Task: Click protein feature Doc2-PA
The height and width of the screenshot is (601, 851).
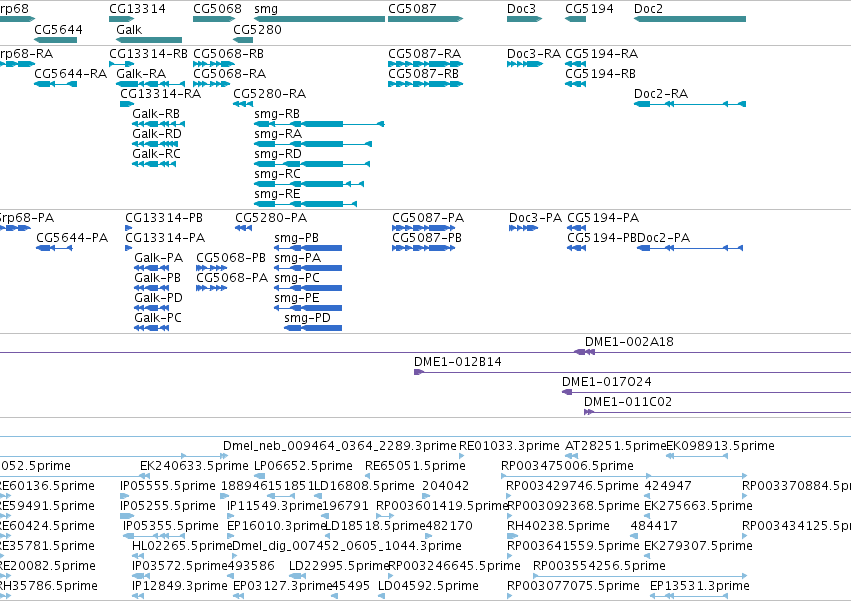Action: [689, 248]
